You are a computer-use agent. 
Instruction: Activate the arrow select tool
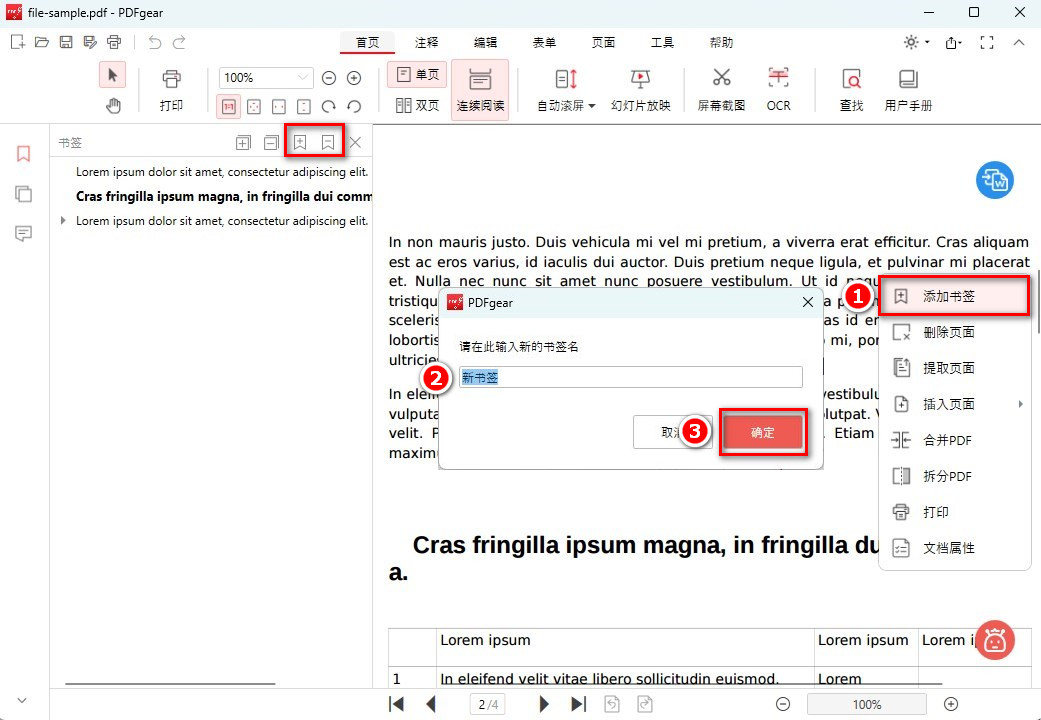tap(112, 75)
